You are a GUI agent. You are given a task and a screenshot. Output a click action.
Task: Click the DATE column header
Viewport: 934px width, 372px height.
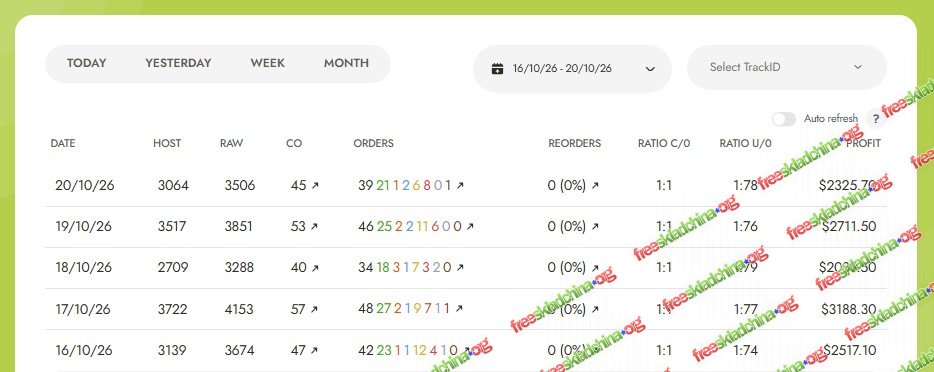click(x=63, y=143)
